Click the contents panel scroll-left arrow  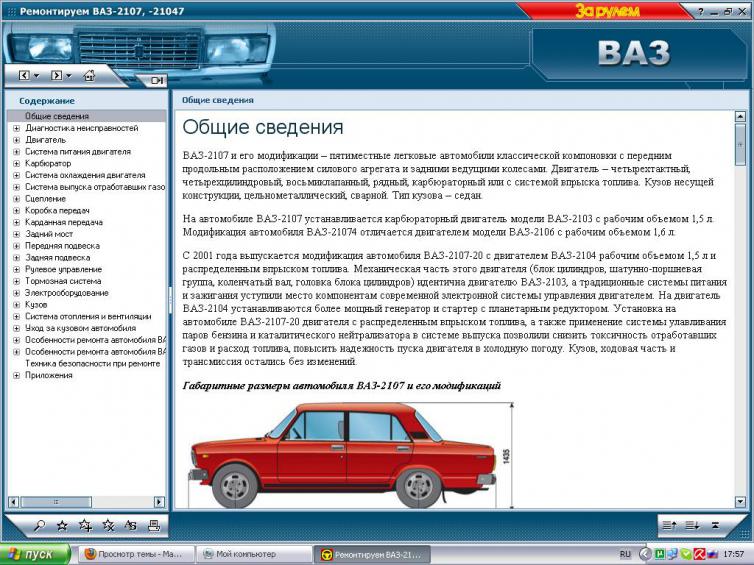pos(13,502)
